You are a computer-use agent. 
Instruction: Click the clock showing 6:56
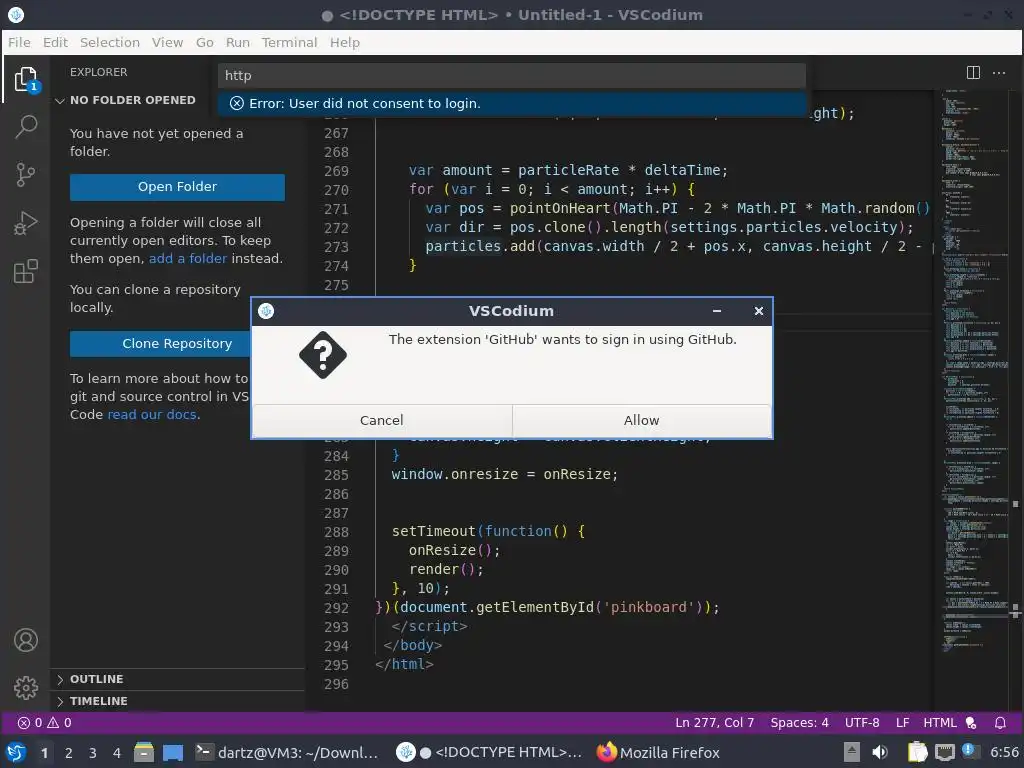(x=1004, y=752)
